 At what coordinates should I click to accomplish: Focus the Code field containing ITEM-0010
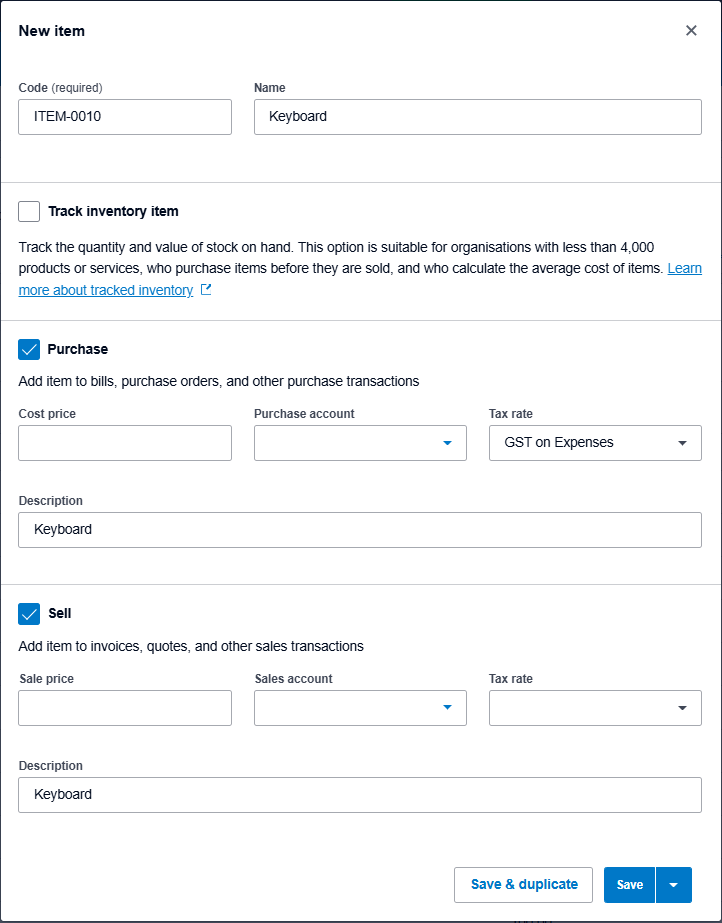coord(125,117)
